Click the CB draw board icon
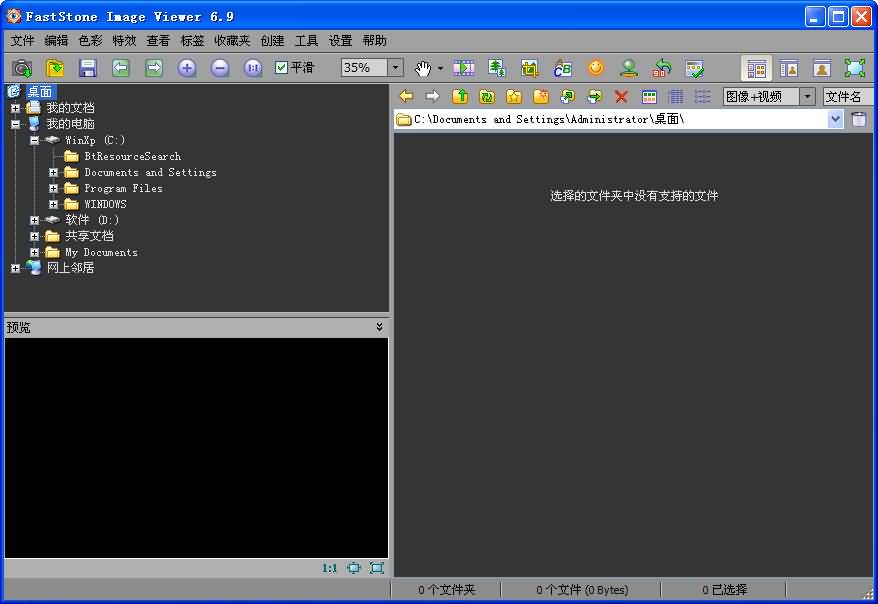 (x=562, y=68)
